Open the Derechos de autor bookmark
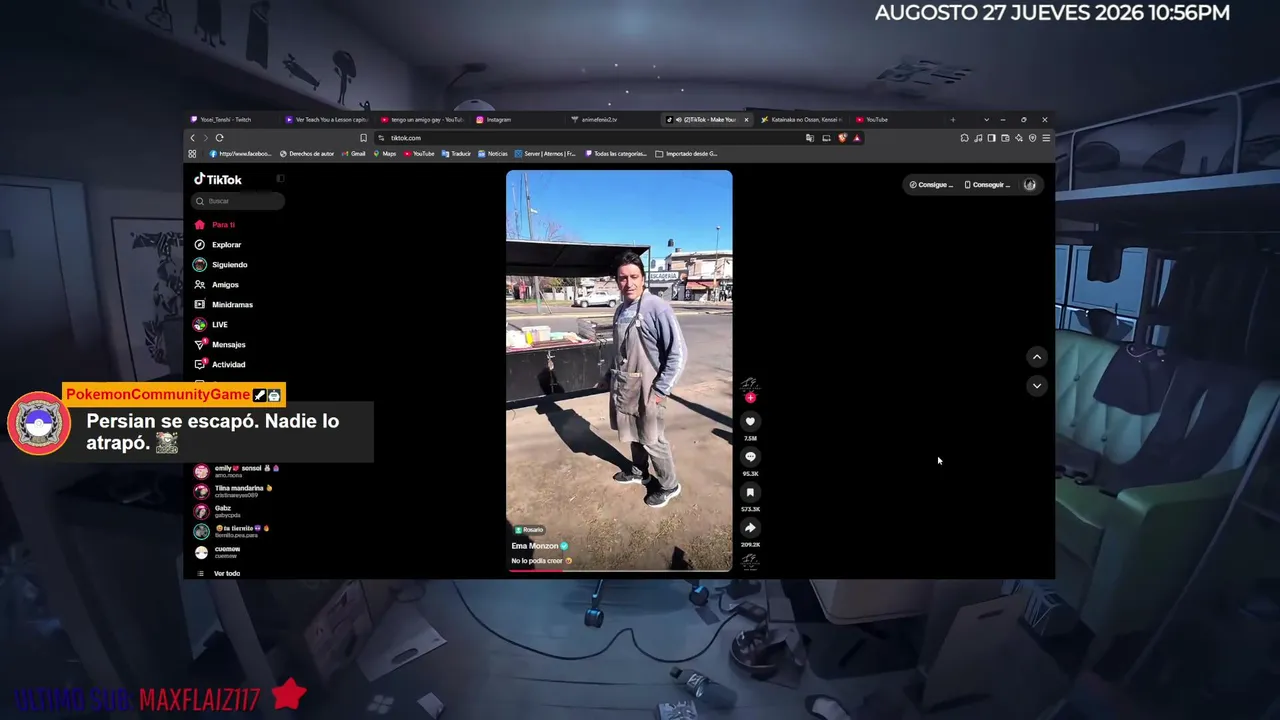The height and width of the screenshot is (720, 1280). (x=307, y=154)
